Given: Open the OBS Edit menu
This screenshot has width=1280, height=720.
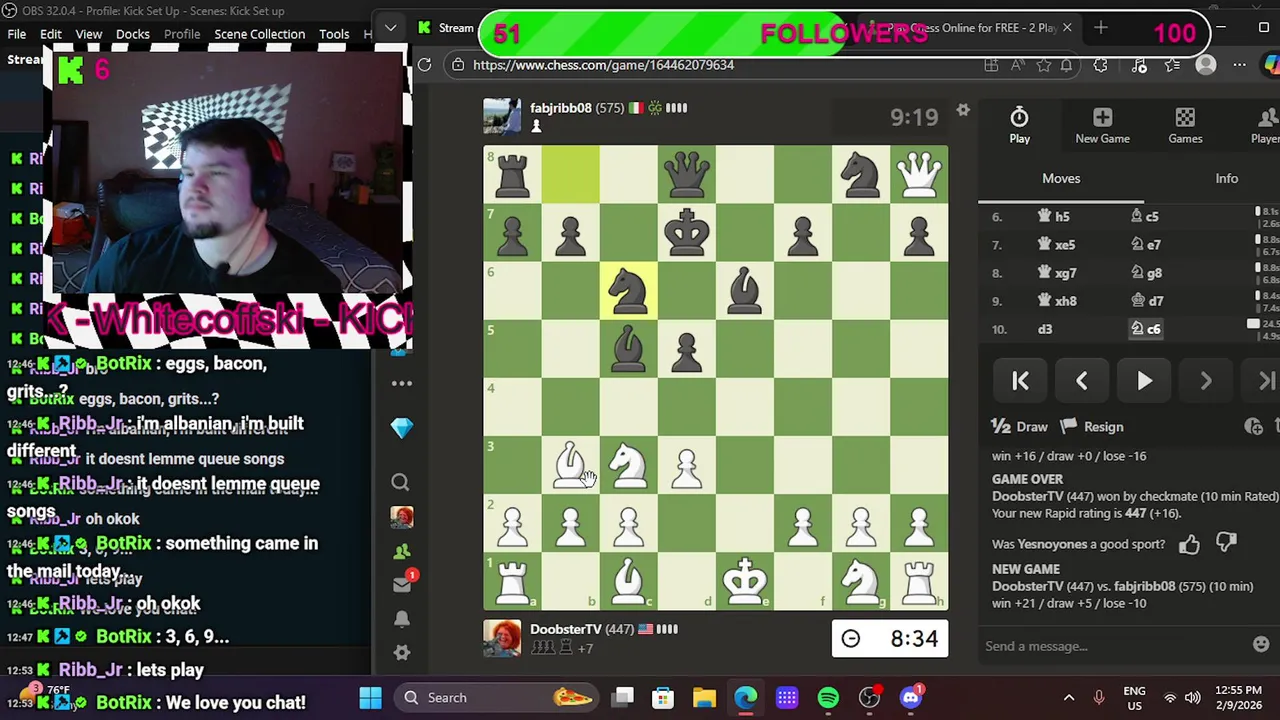Looking at the screenshot, I should [x=51, y=34].
